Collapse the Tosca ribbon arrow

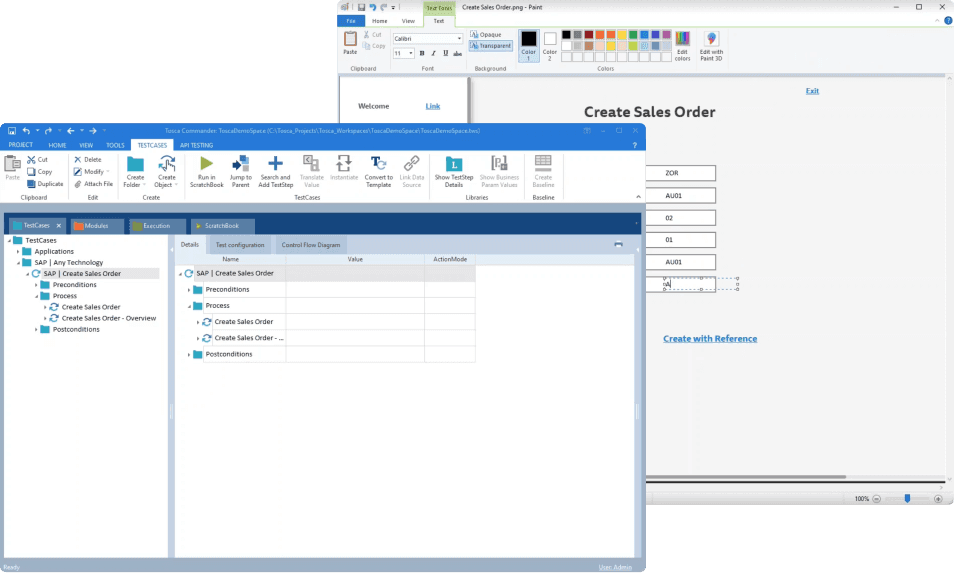pos(638,197)
